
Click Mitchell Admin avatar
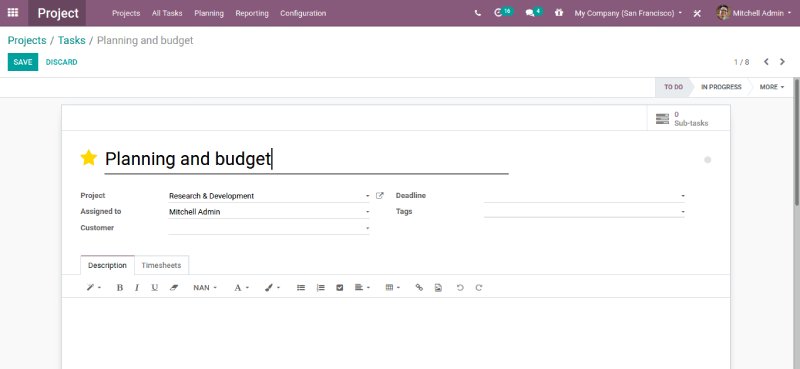[x=722, y=13]
